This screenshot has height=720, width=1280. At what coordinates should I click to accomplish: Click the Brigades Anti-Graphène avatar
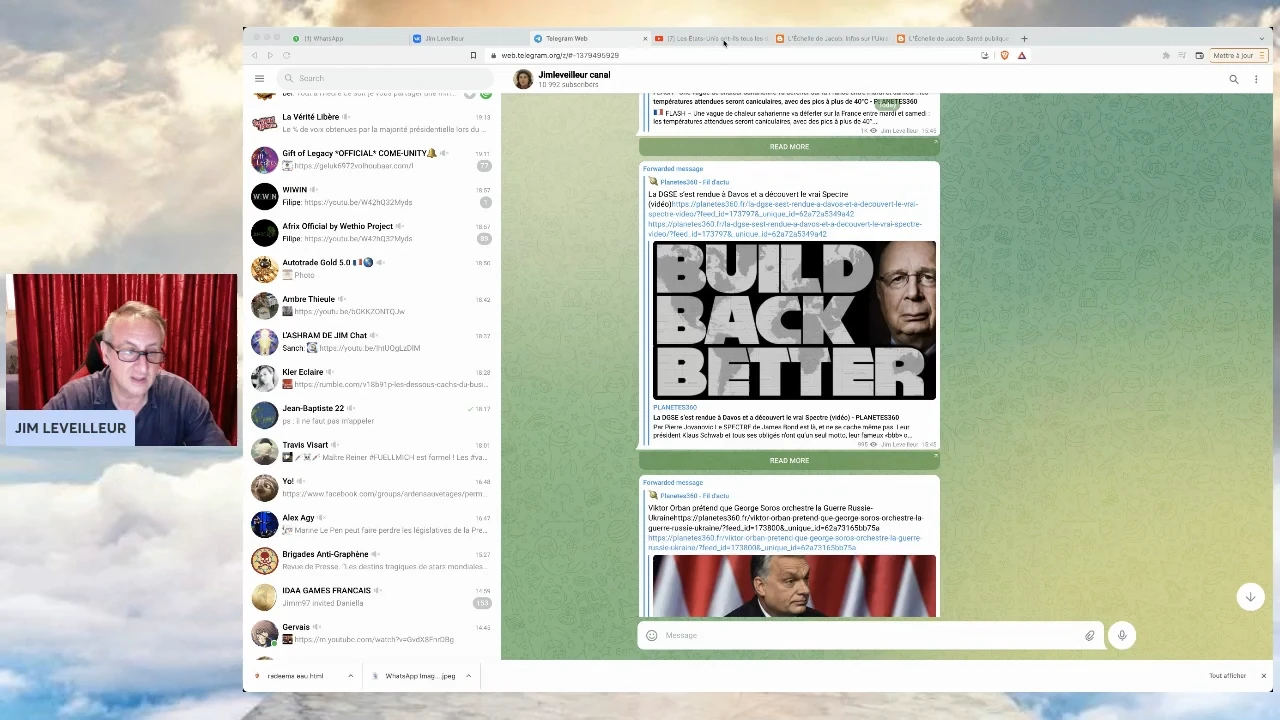264,560
